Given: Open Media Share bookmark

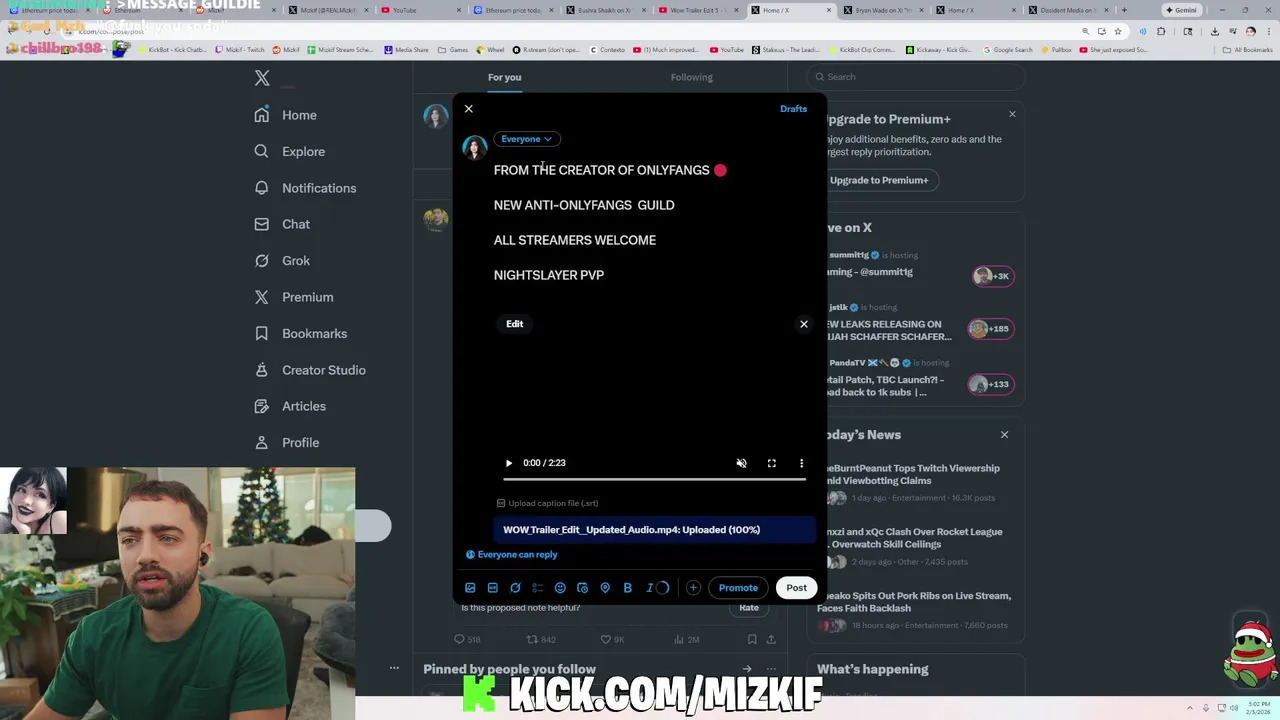Looking at the screenshot, I should point(406,49).
